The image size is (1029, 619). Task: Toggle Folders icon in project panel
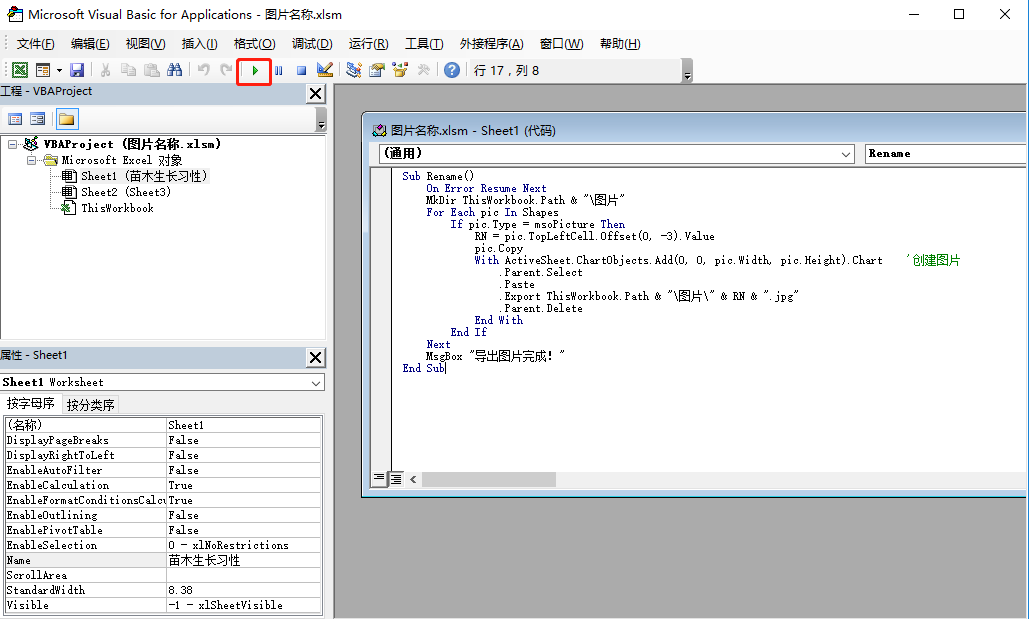(67, 119)
